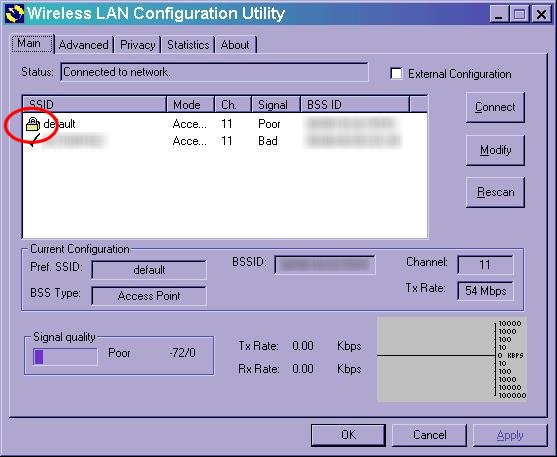Open the Advanced tab
Image resolution: width=557 pixels, height=457 pixels.
(83, 45)
